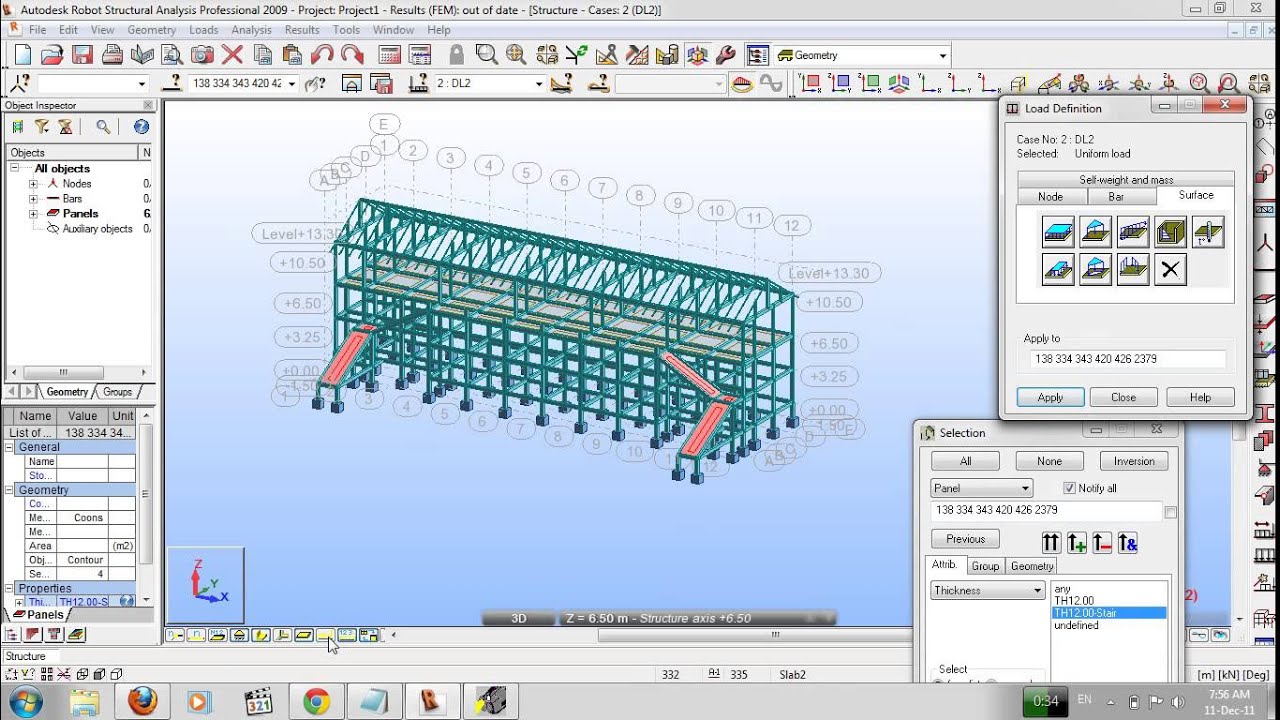Expand the Nodes tree item
The height and width of the screenshot is (720, 1280).
tap(33, 184)
